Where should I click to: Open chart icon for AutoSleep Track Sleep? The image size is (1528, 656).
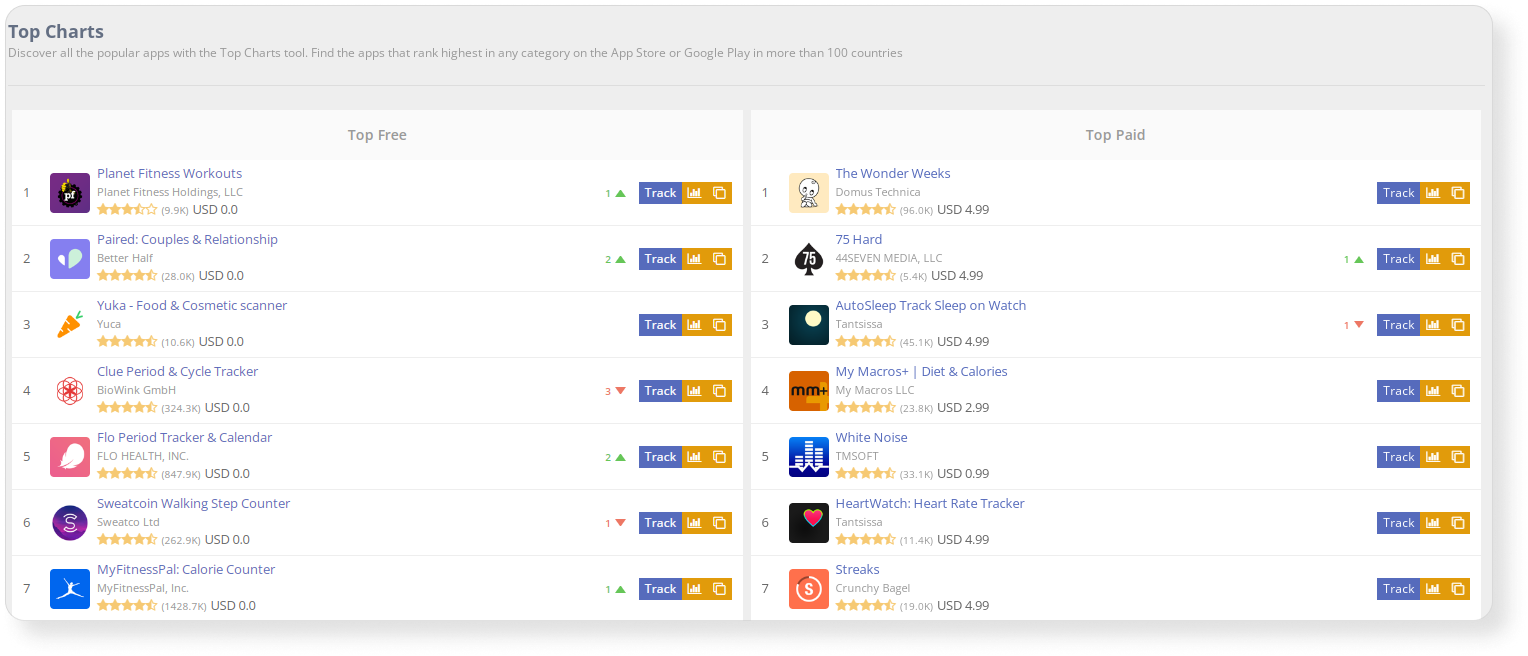pyautogui.click(x=1432, y=325)
